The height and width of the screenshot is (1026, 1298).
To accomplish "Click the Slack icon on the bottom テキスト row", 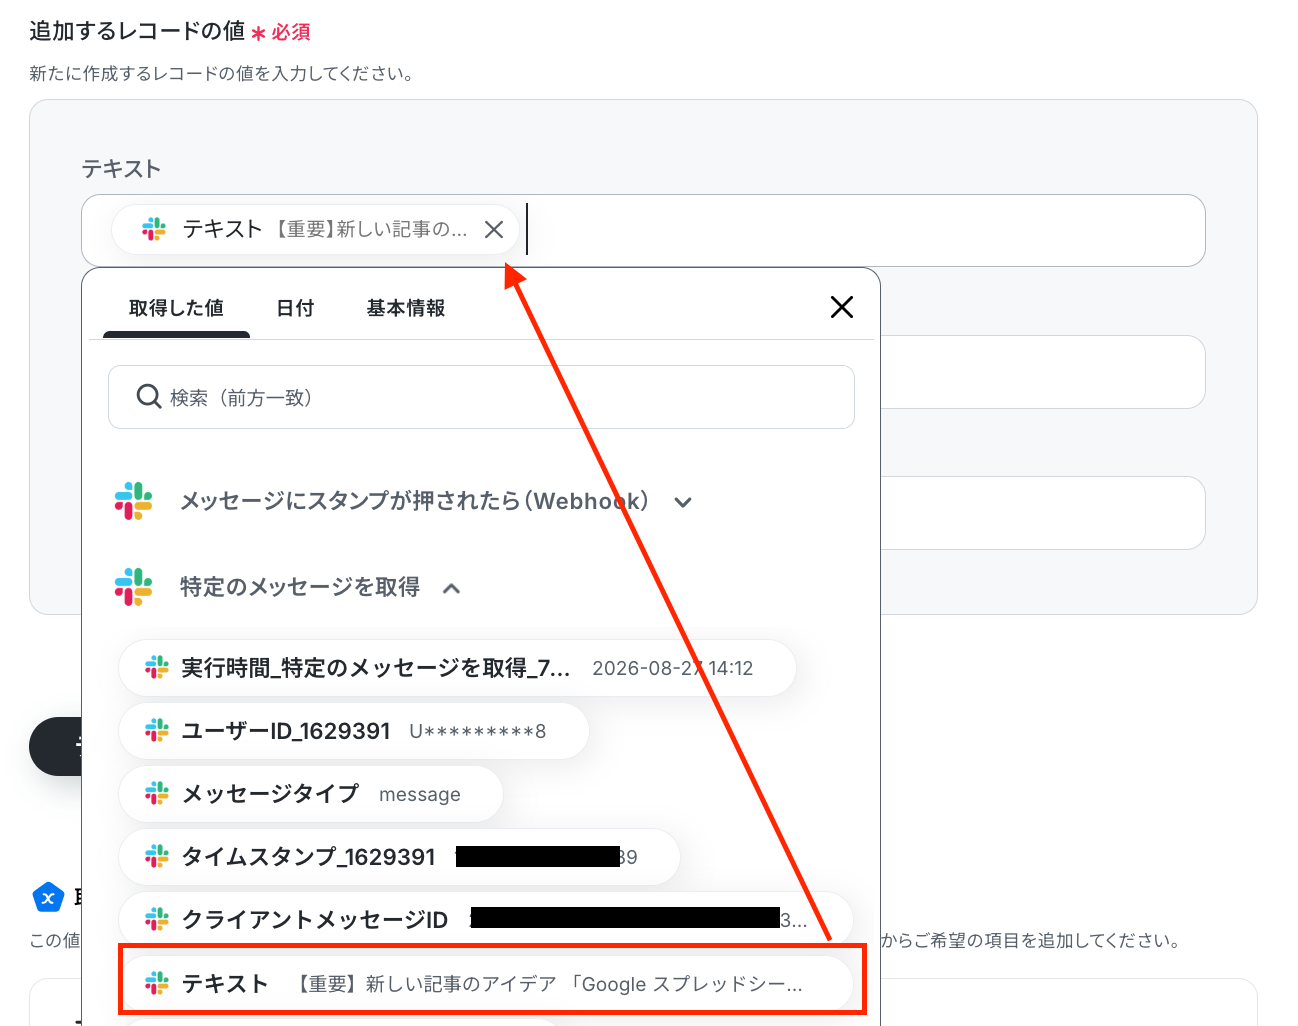I will (157, 984).
